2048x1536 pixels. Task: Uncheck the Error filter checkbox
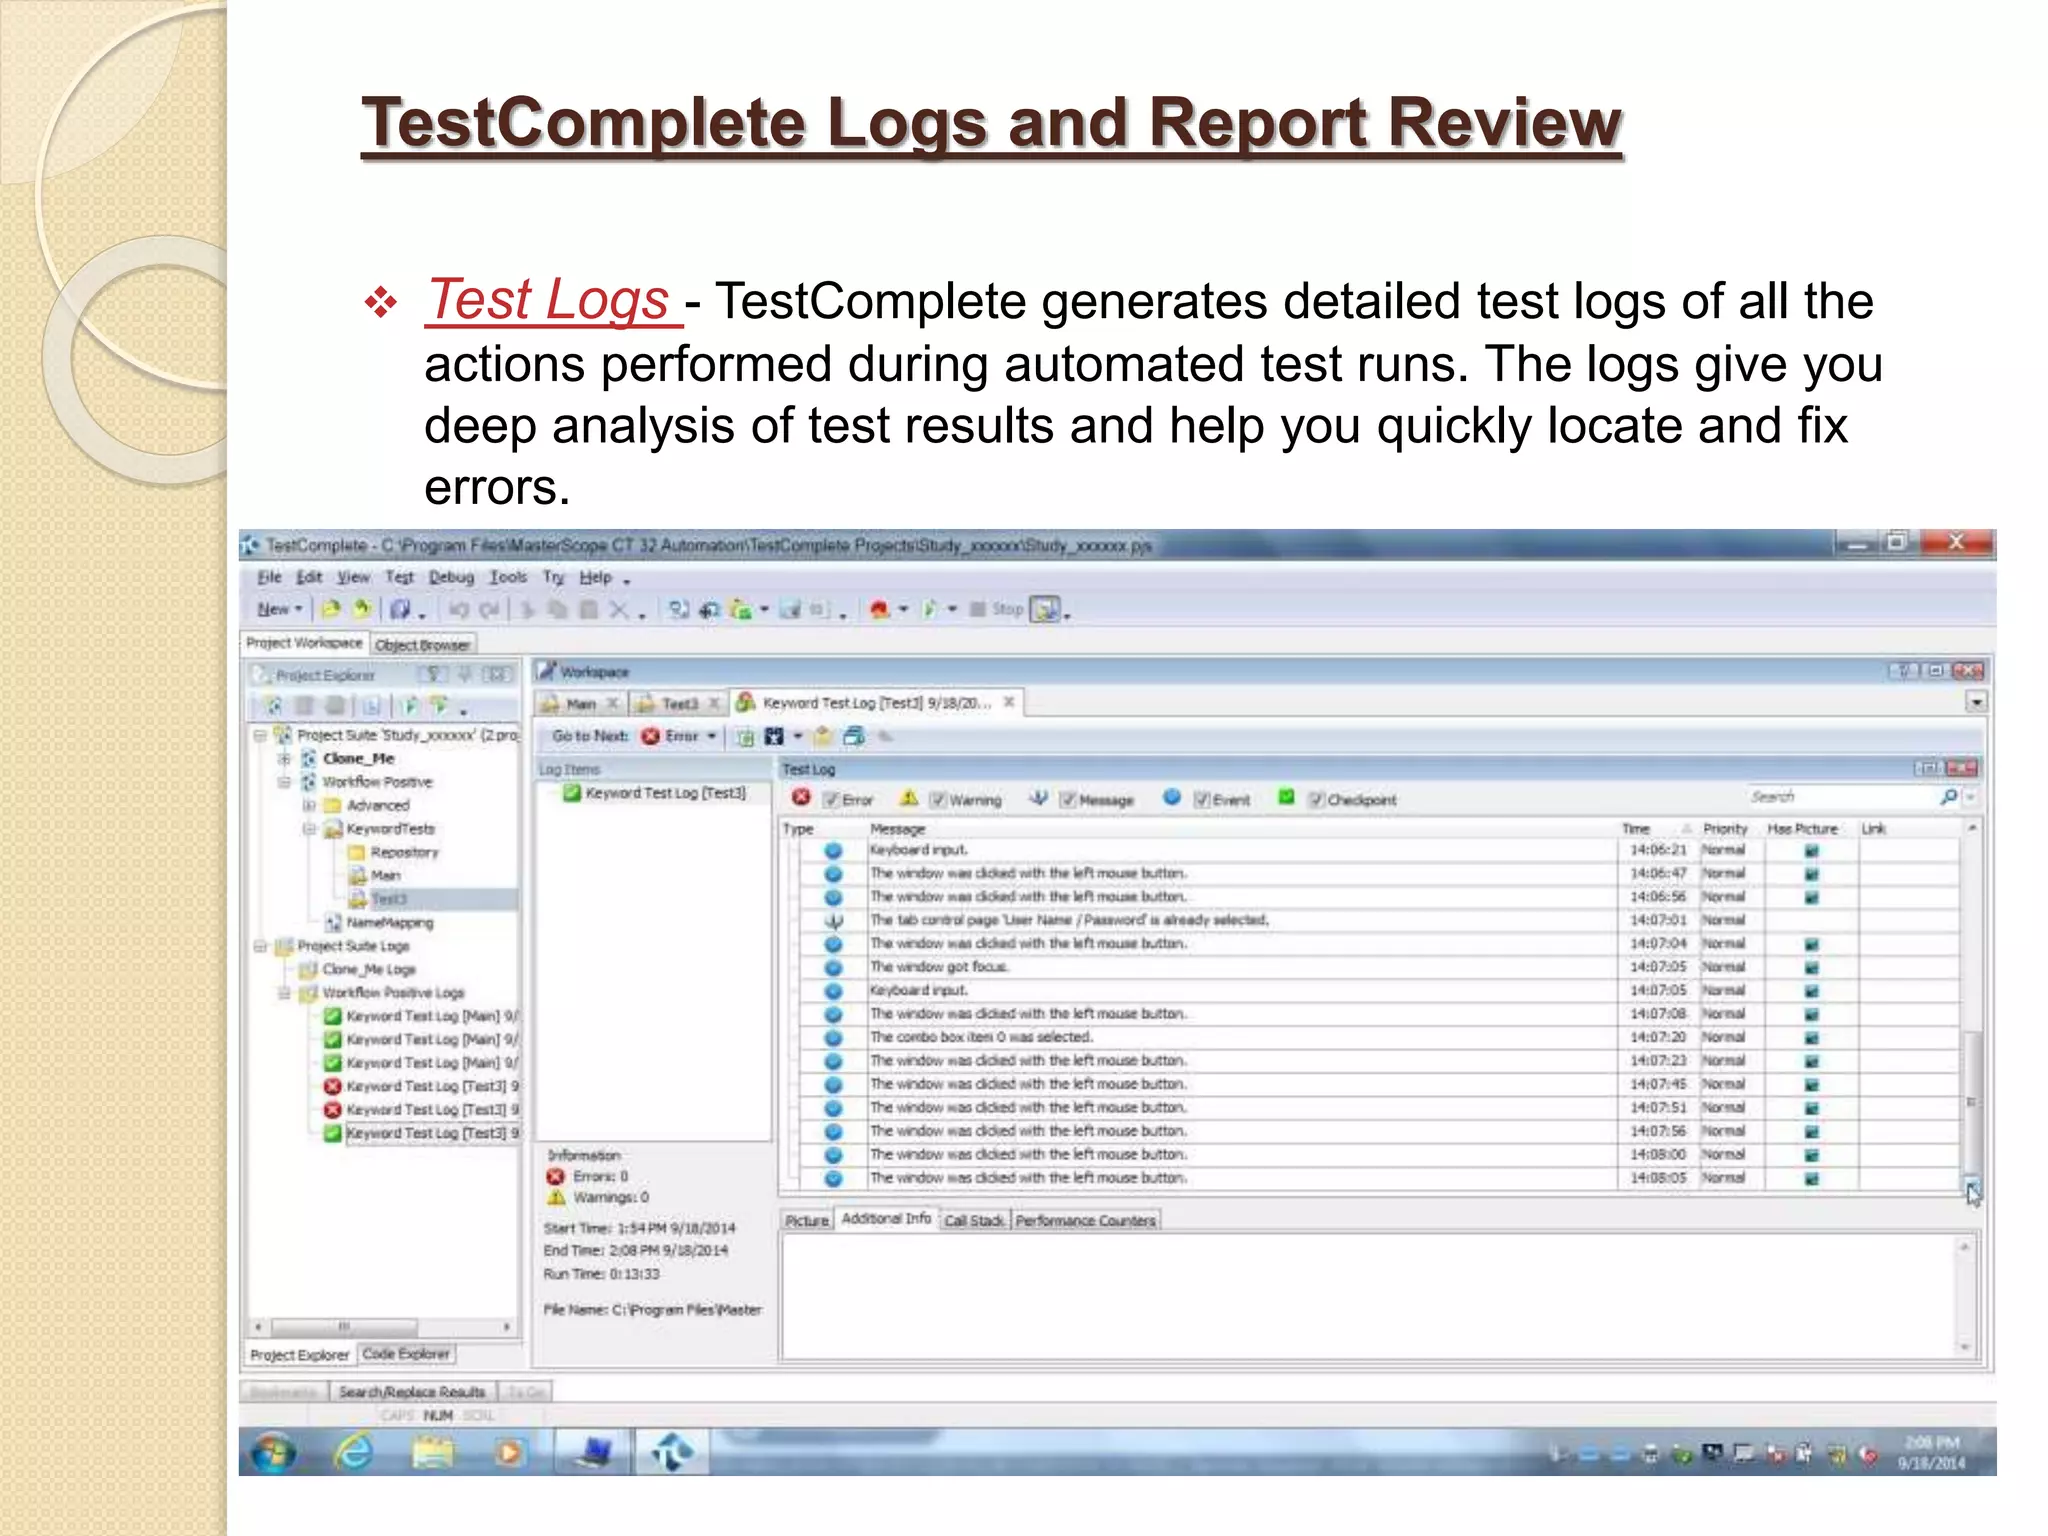[831, 800]
